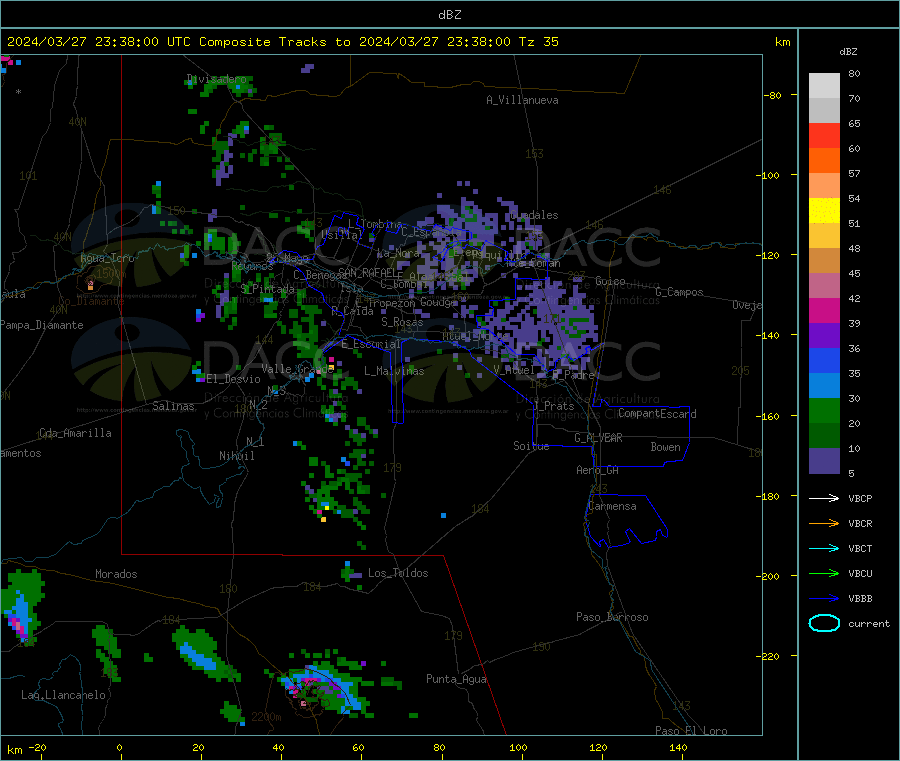Screen dimensions: 900x761
Task: Click the cyan 'current' ellipse legend icon
Action: [824, 623]
